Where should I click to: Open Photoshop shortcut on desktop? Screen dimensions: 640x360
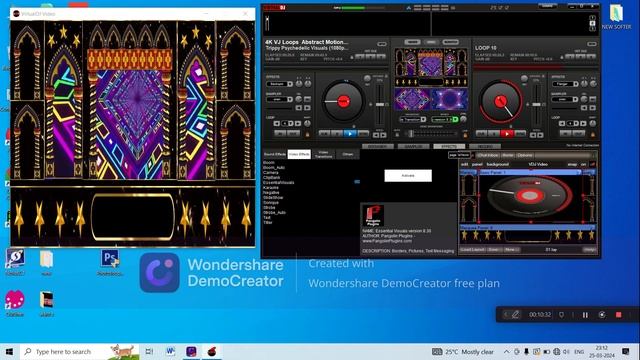pos(109,262)
